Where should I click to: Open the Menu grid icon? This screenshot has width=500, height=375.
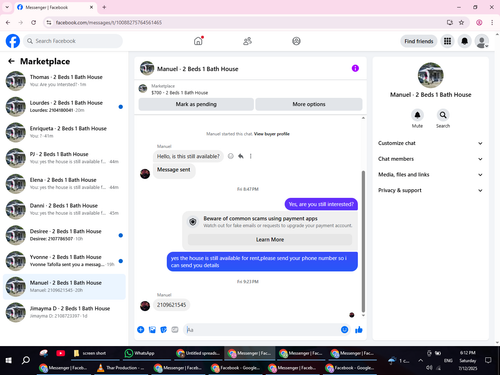[447, 41]
